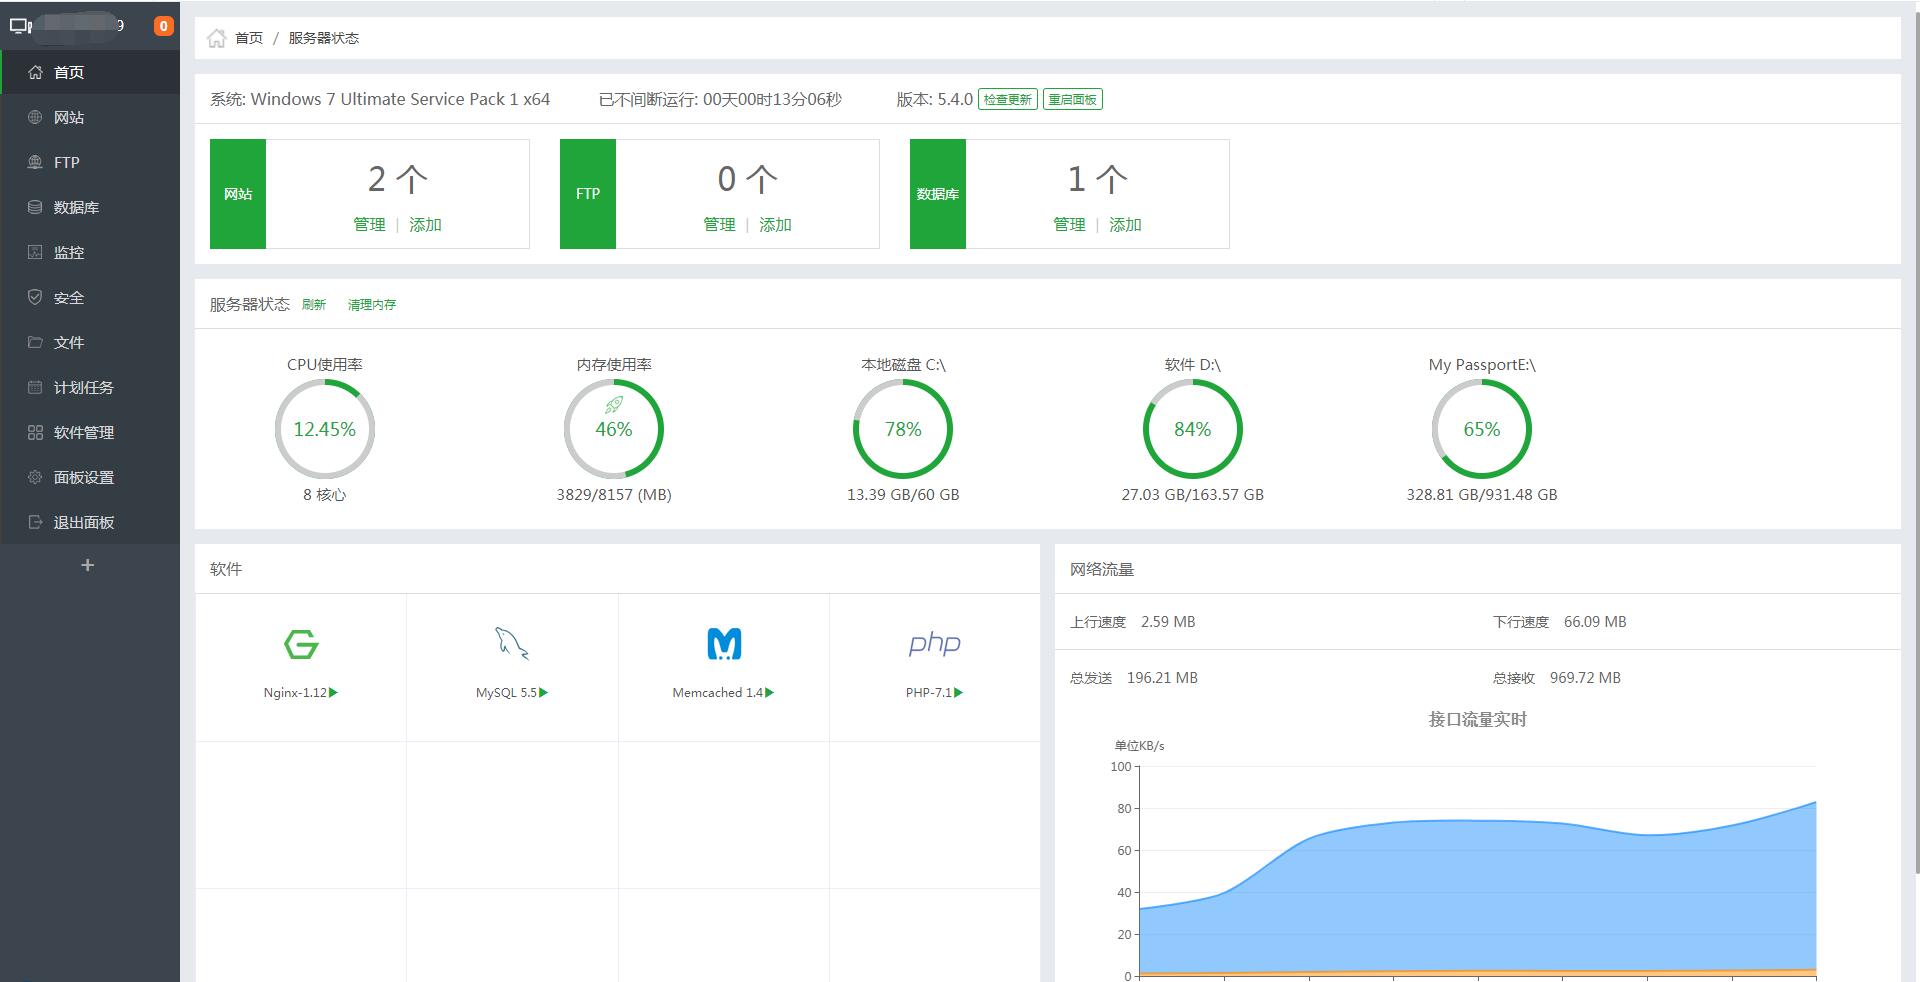The image size is (1920, 982).
Task: Click the 8 核心 CPU text
Action: [325, 495]
